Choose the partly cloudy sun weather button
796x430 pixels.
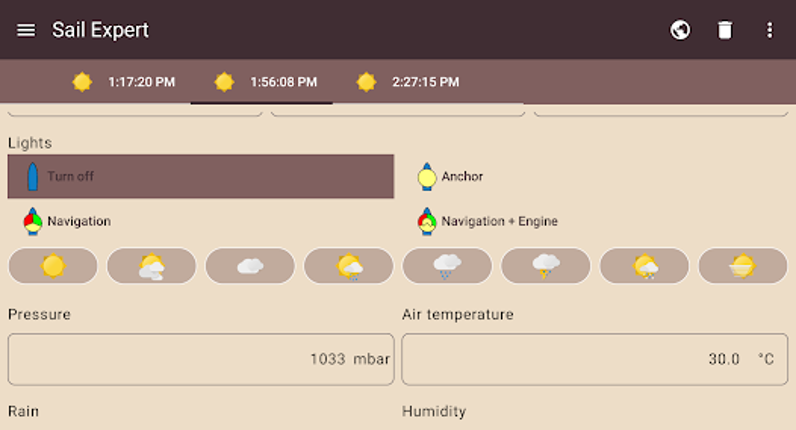tap(152, 266)
